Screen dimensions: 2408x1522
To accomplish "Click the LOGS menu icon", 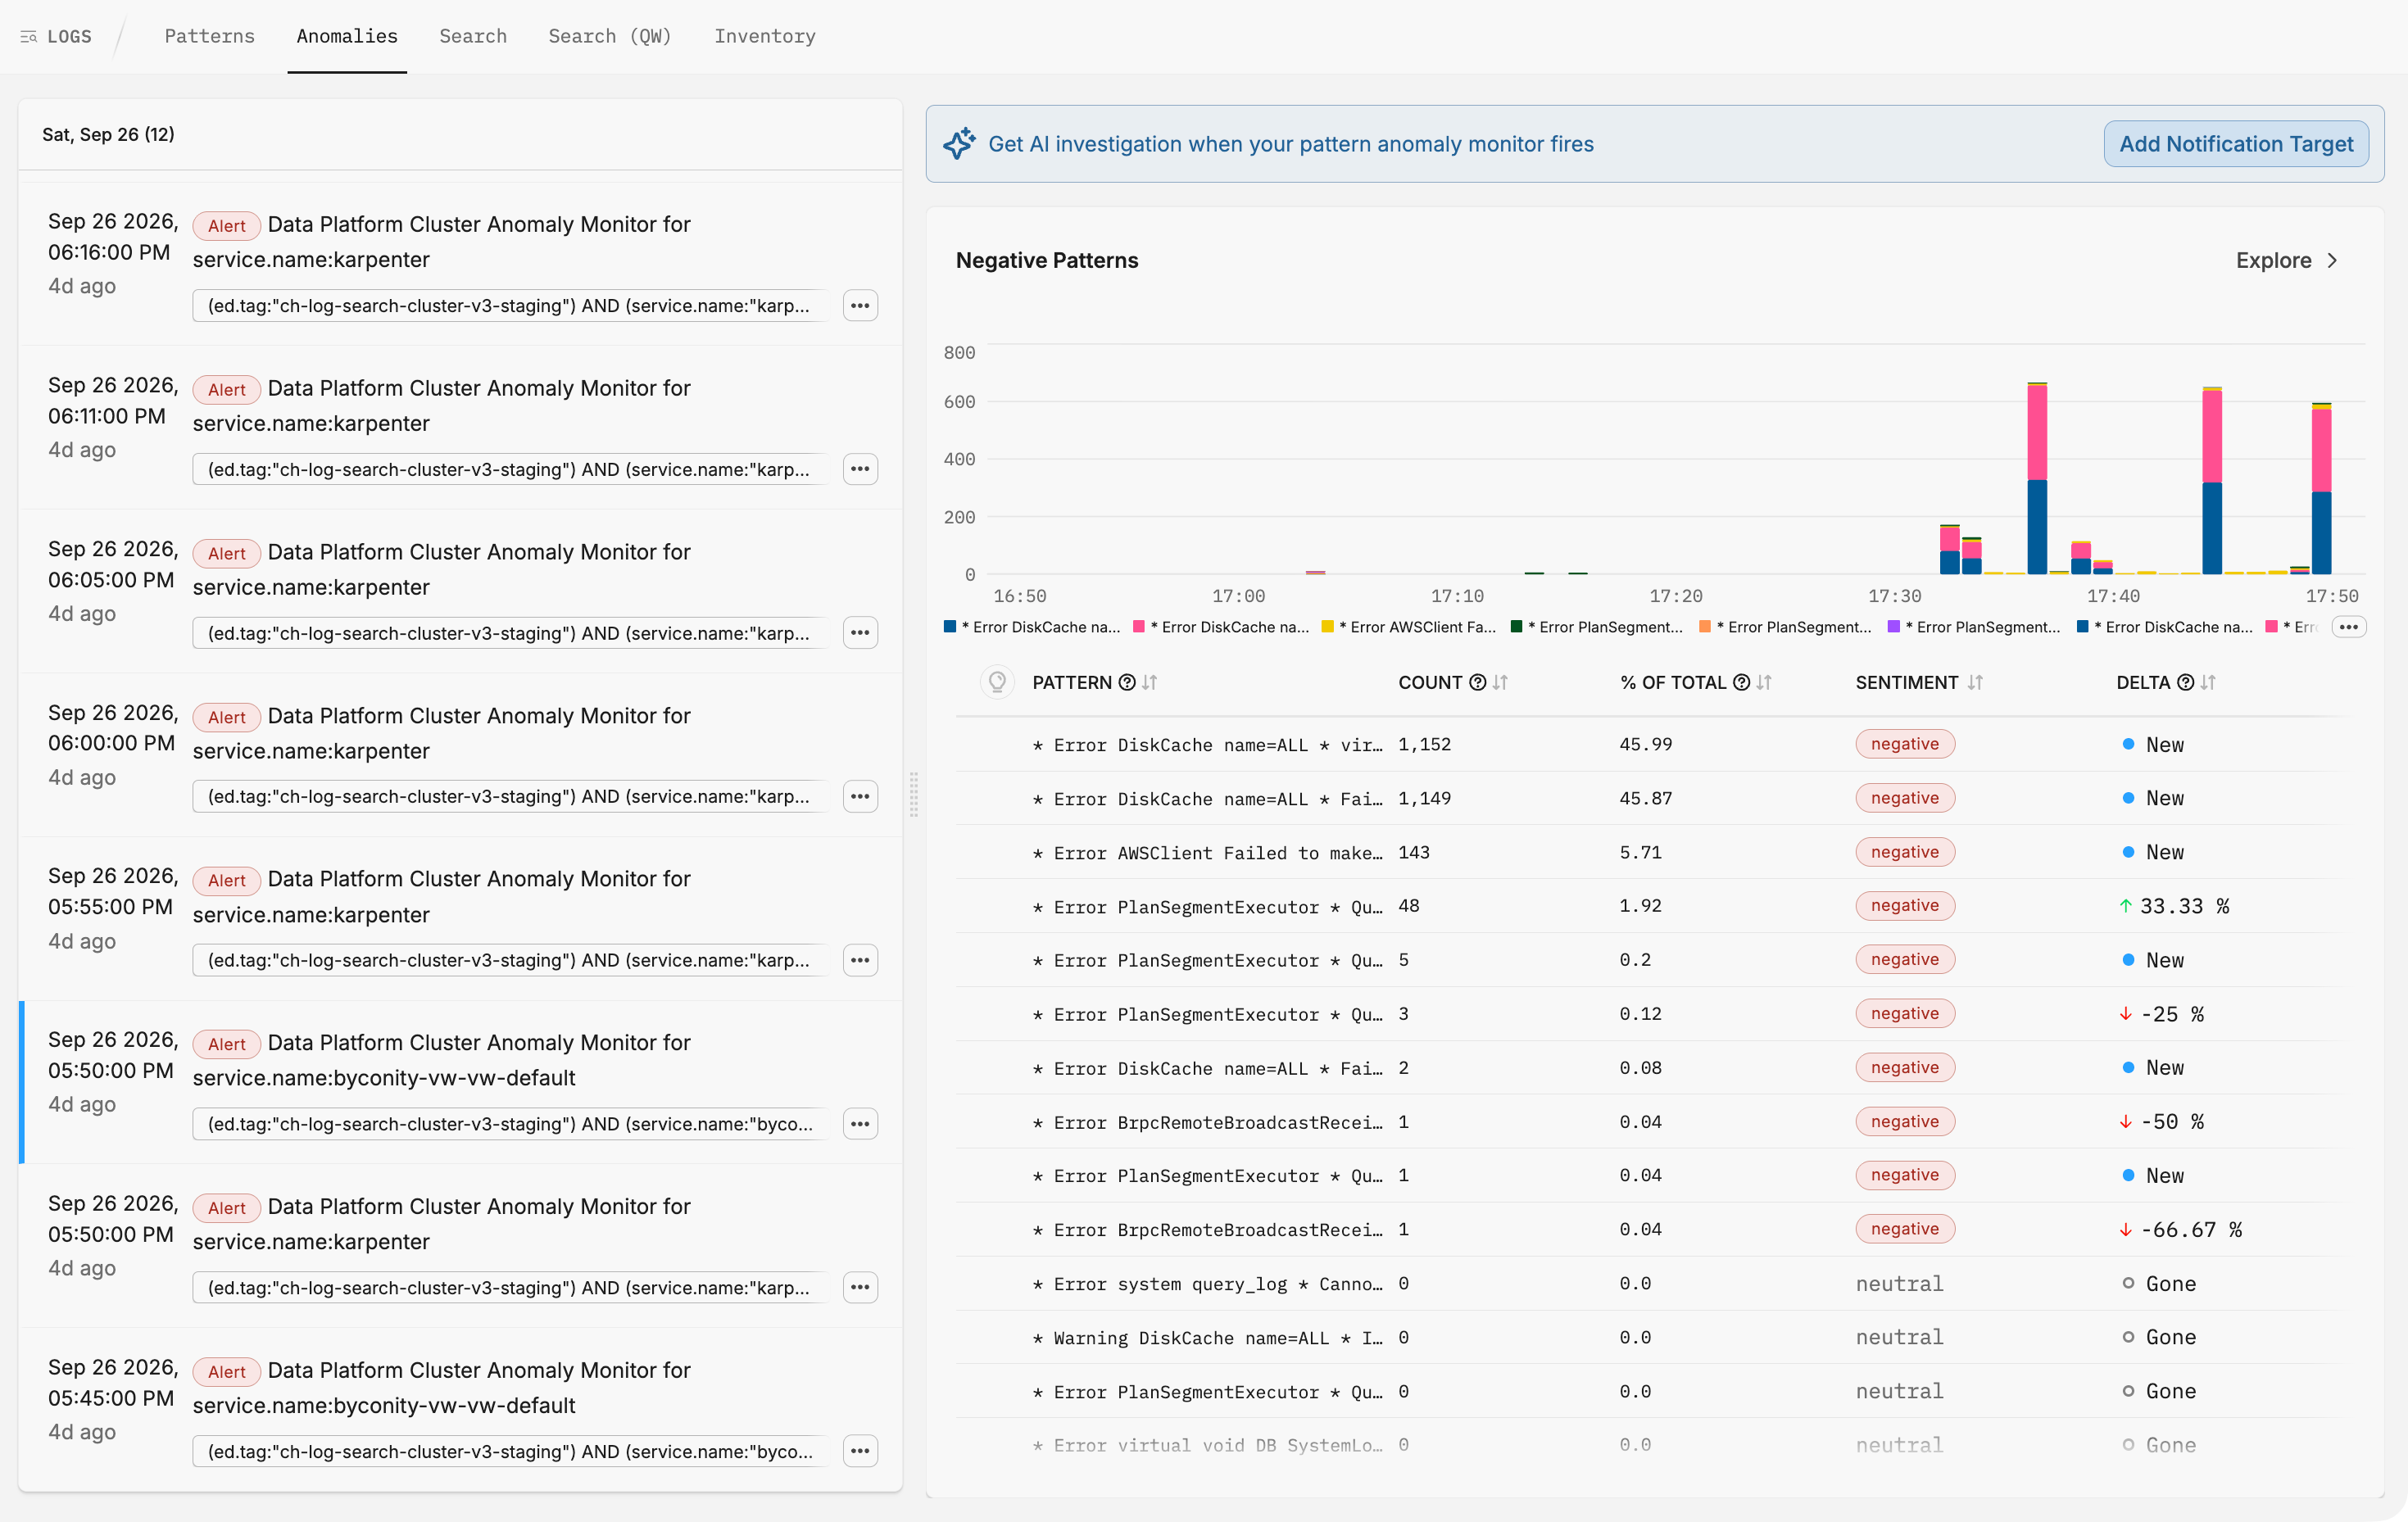I will click(28, 37).
